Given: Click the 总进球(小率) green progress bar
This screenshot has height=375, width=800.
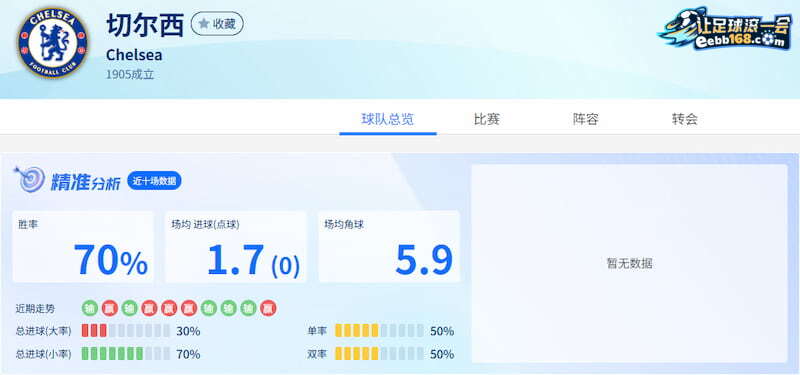Looking at the screenshot, I should 126,354.
